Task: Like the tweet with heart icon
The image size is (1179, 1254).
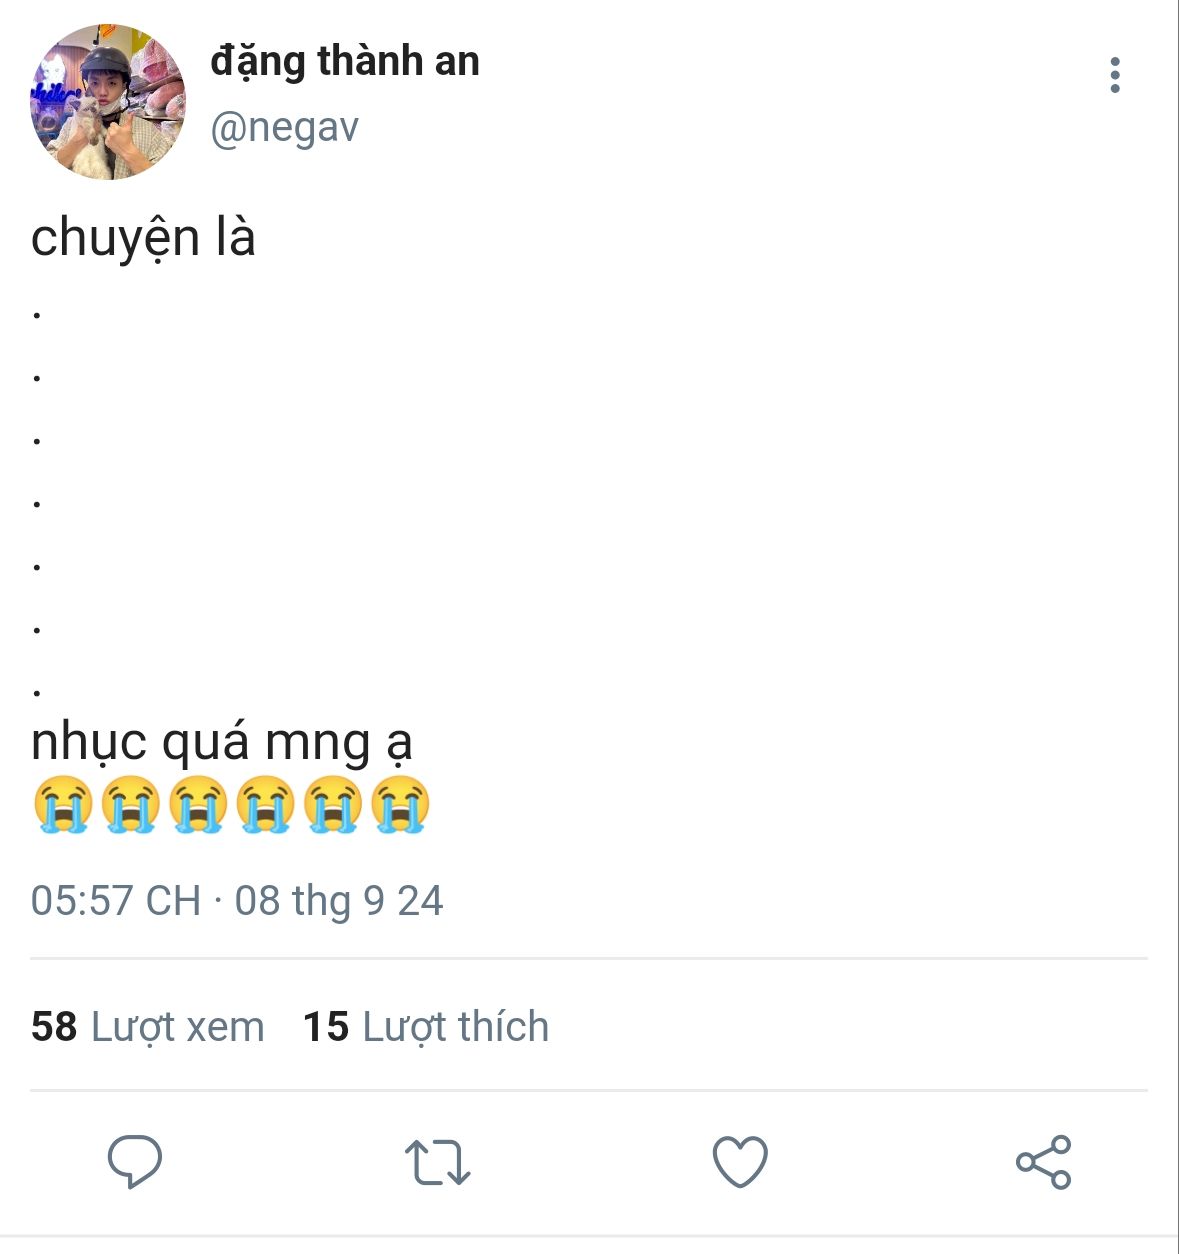Action: click(740, 1162)
